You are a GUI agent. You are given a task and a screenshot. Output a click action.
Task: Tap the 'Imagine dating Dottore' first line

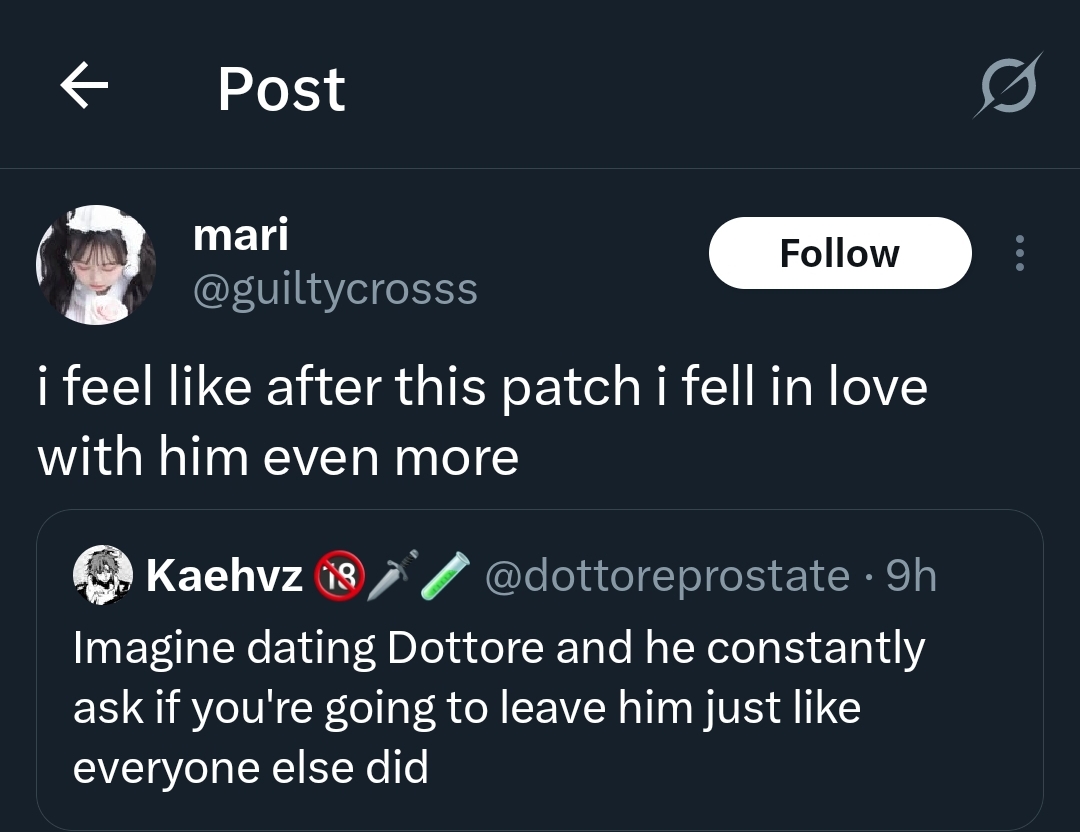(498, 648)
